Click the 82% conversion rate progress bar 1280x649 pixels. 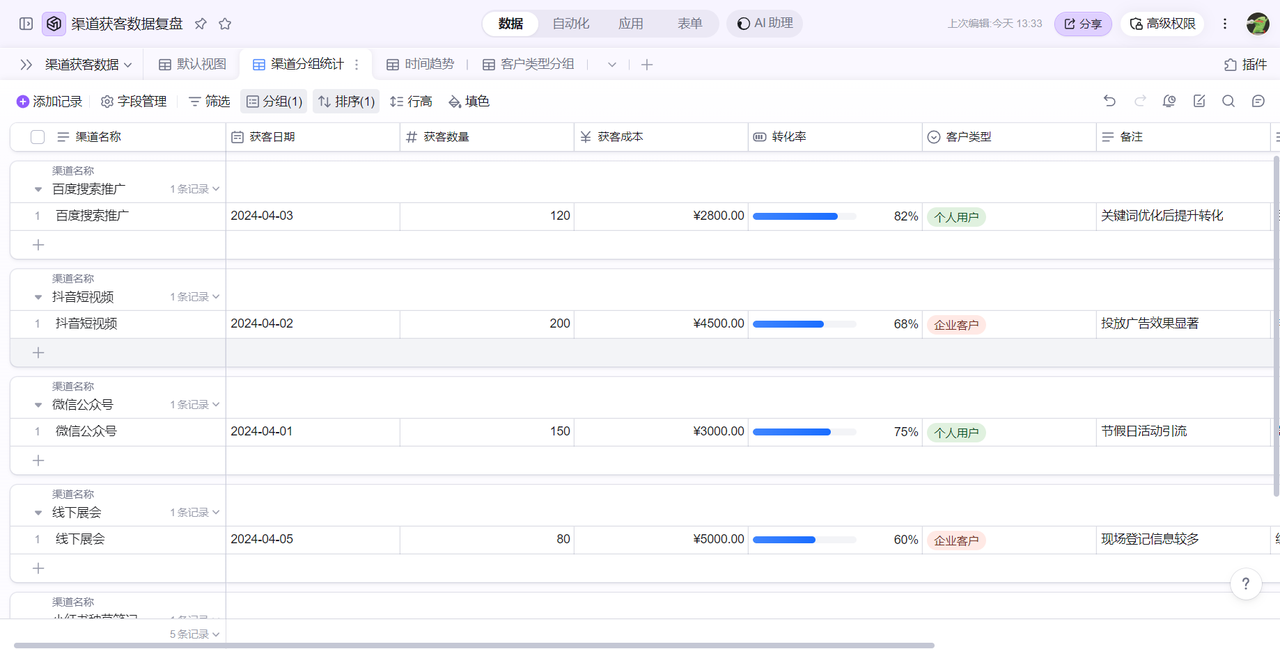pyautogui.click(x=803, y=216)
